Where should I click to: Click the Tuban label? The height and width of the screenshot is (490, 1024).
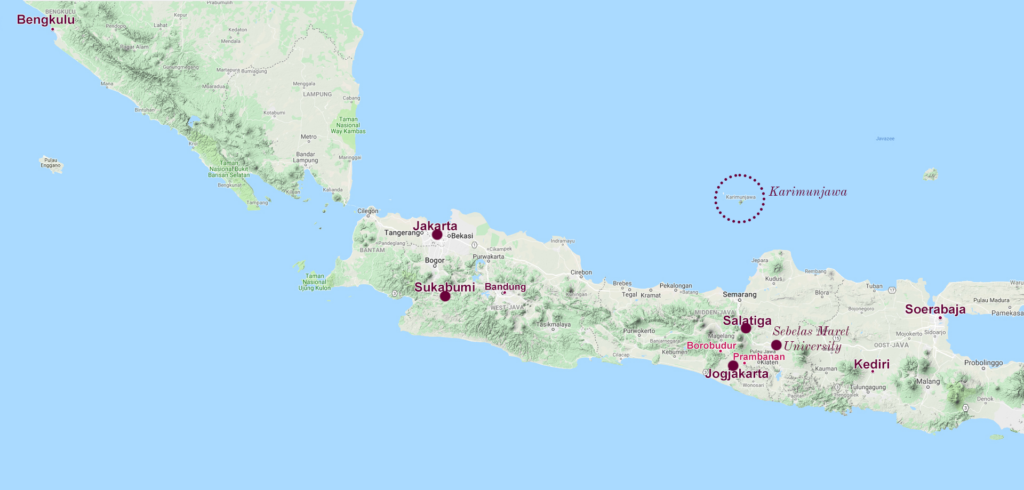[x=874, y=286]
